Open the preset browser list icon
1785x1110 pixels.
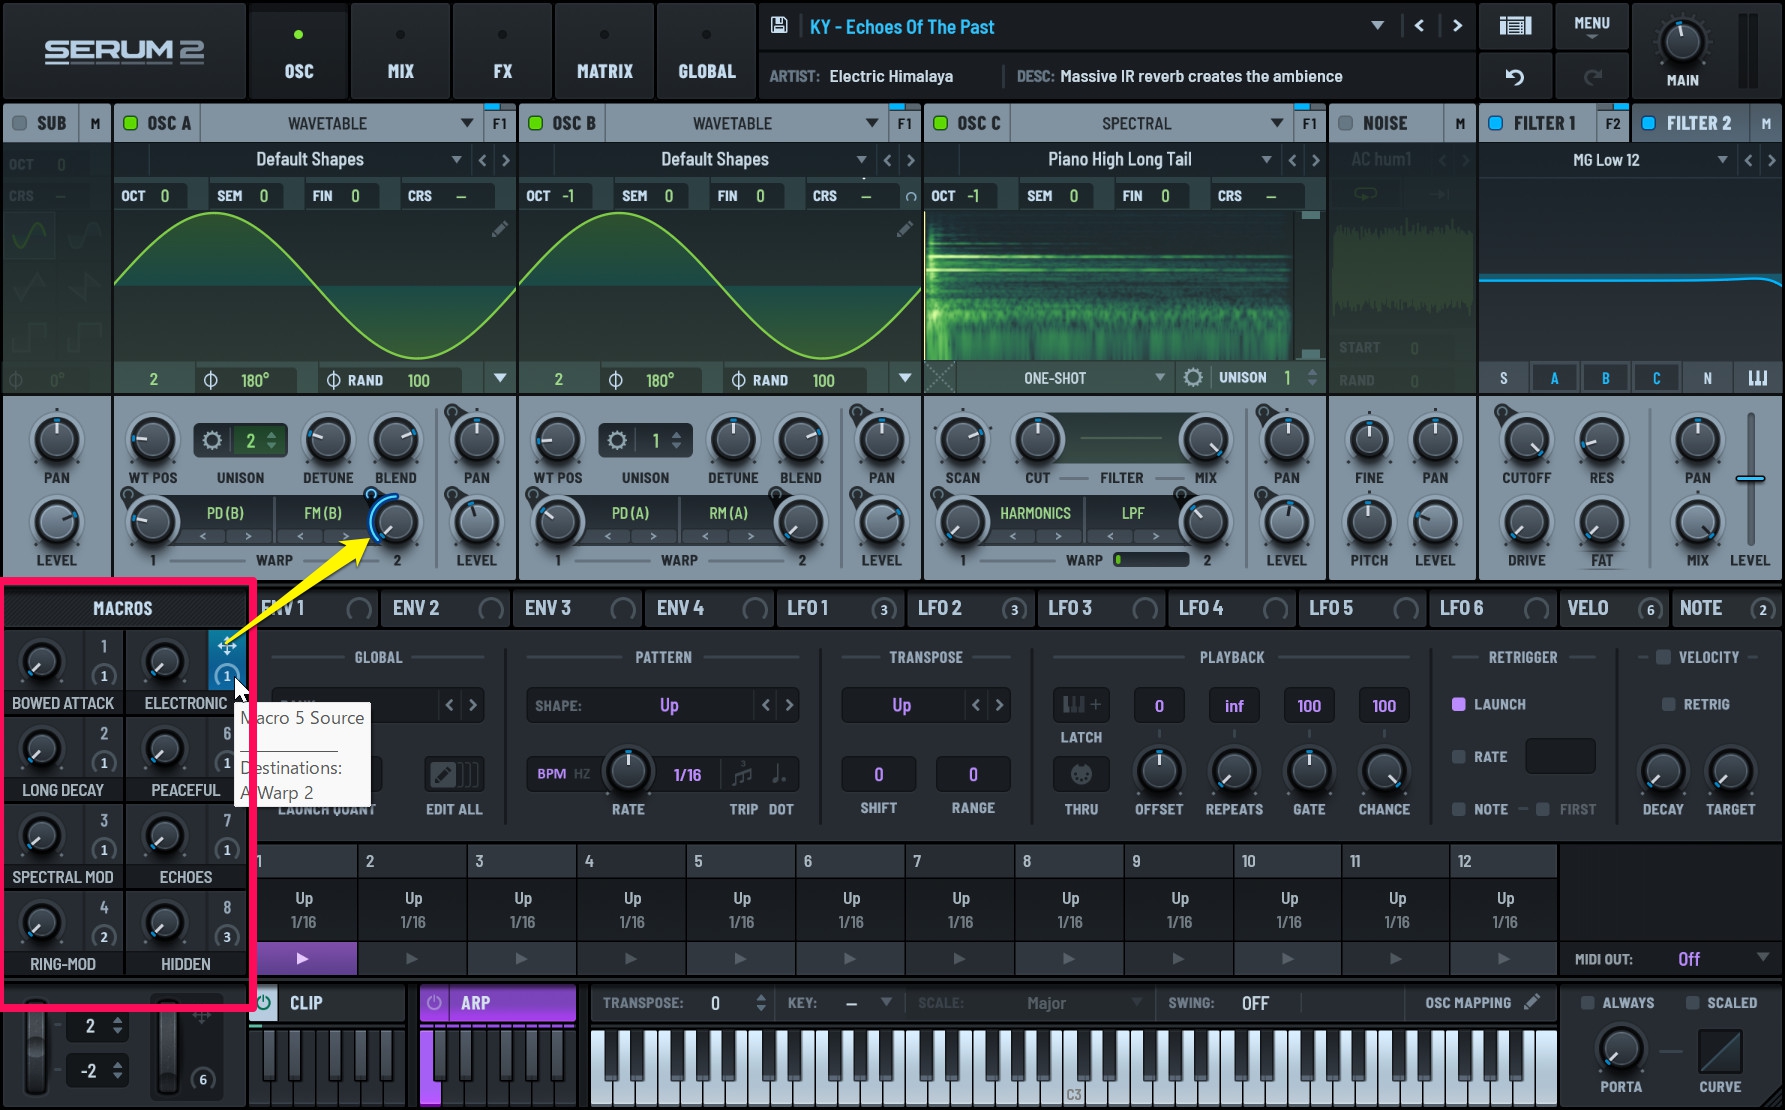pos(1515,26)
